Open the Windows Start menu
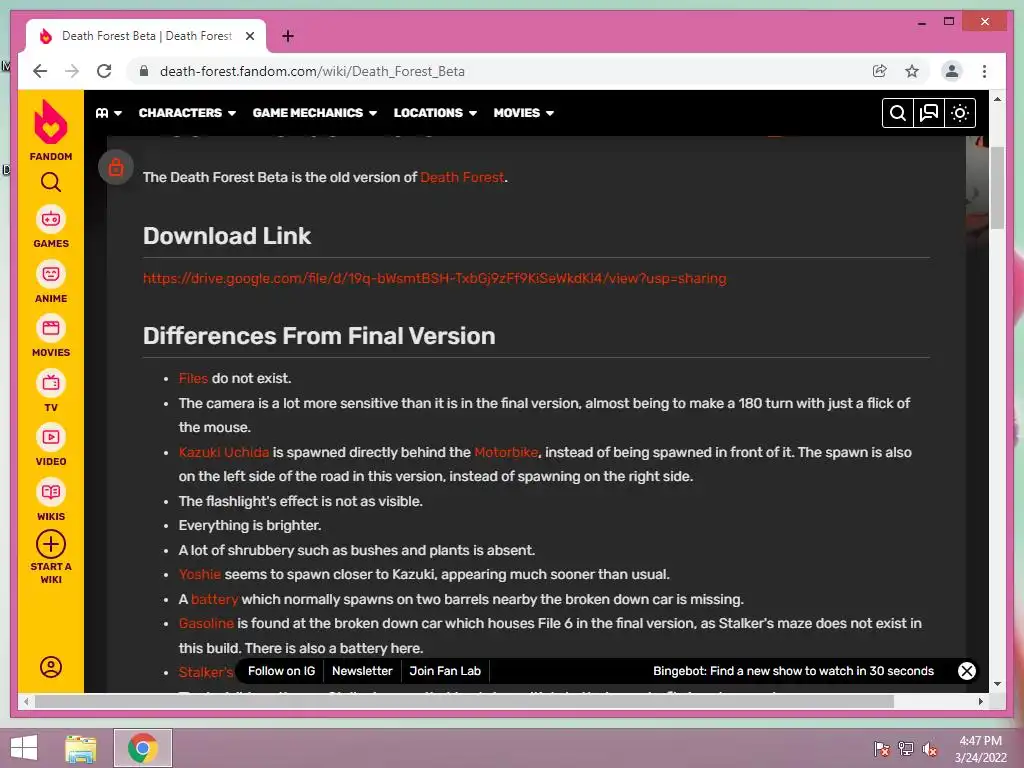This screenshot has width=1024, height=768. point(24,748)
